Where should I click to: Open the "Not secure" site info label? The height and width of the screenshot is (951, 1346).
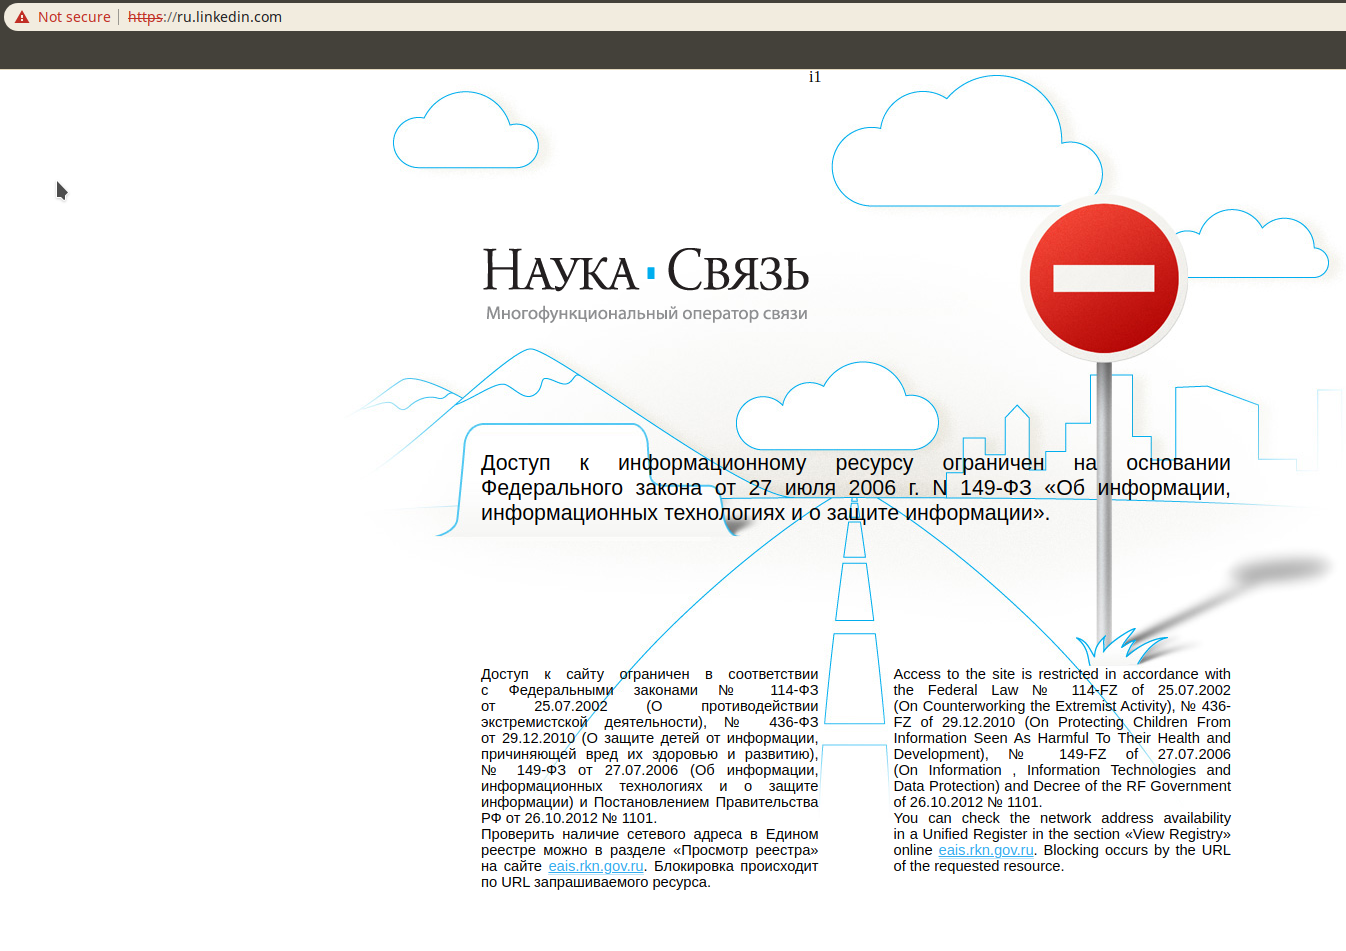click(x=74, y=17)
